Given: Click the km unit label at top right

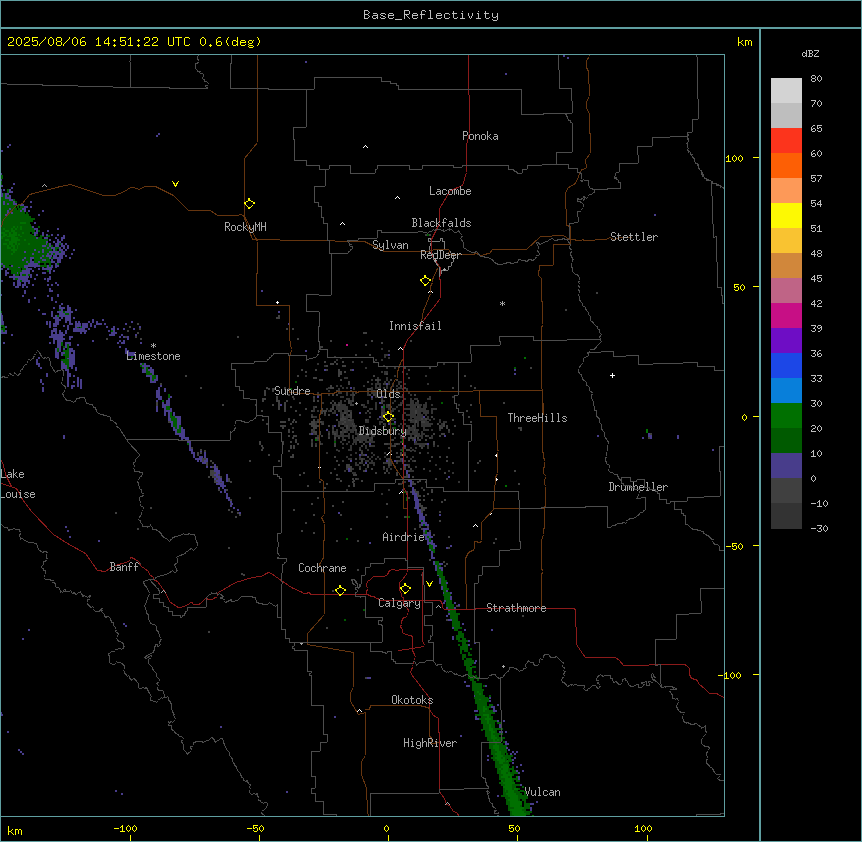Looking at the screenshot, I should tap(744, 42).
